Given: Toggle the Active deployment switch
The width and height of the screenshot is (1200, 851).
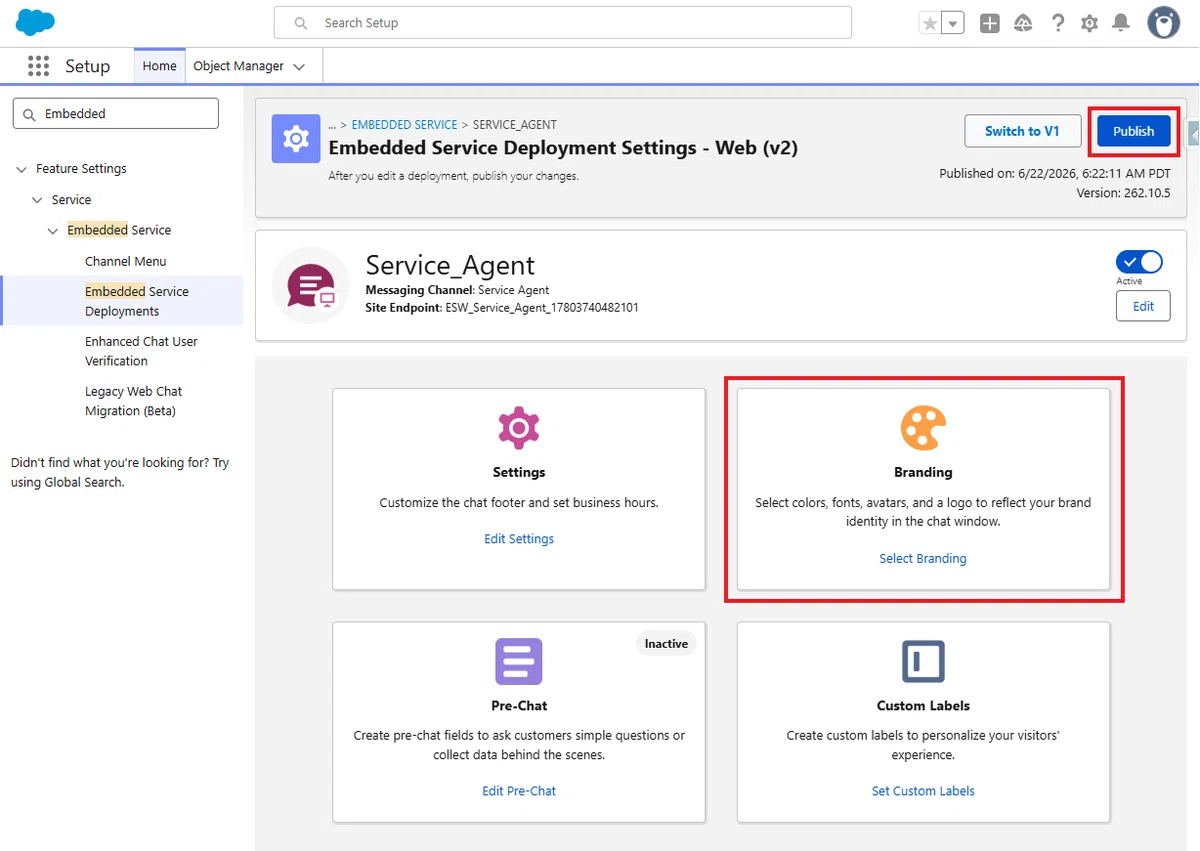Looking at the screenshot, I should pyautogui.click(x=1139, y=262).
